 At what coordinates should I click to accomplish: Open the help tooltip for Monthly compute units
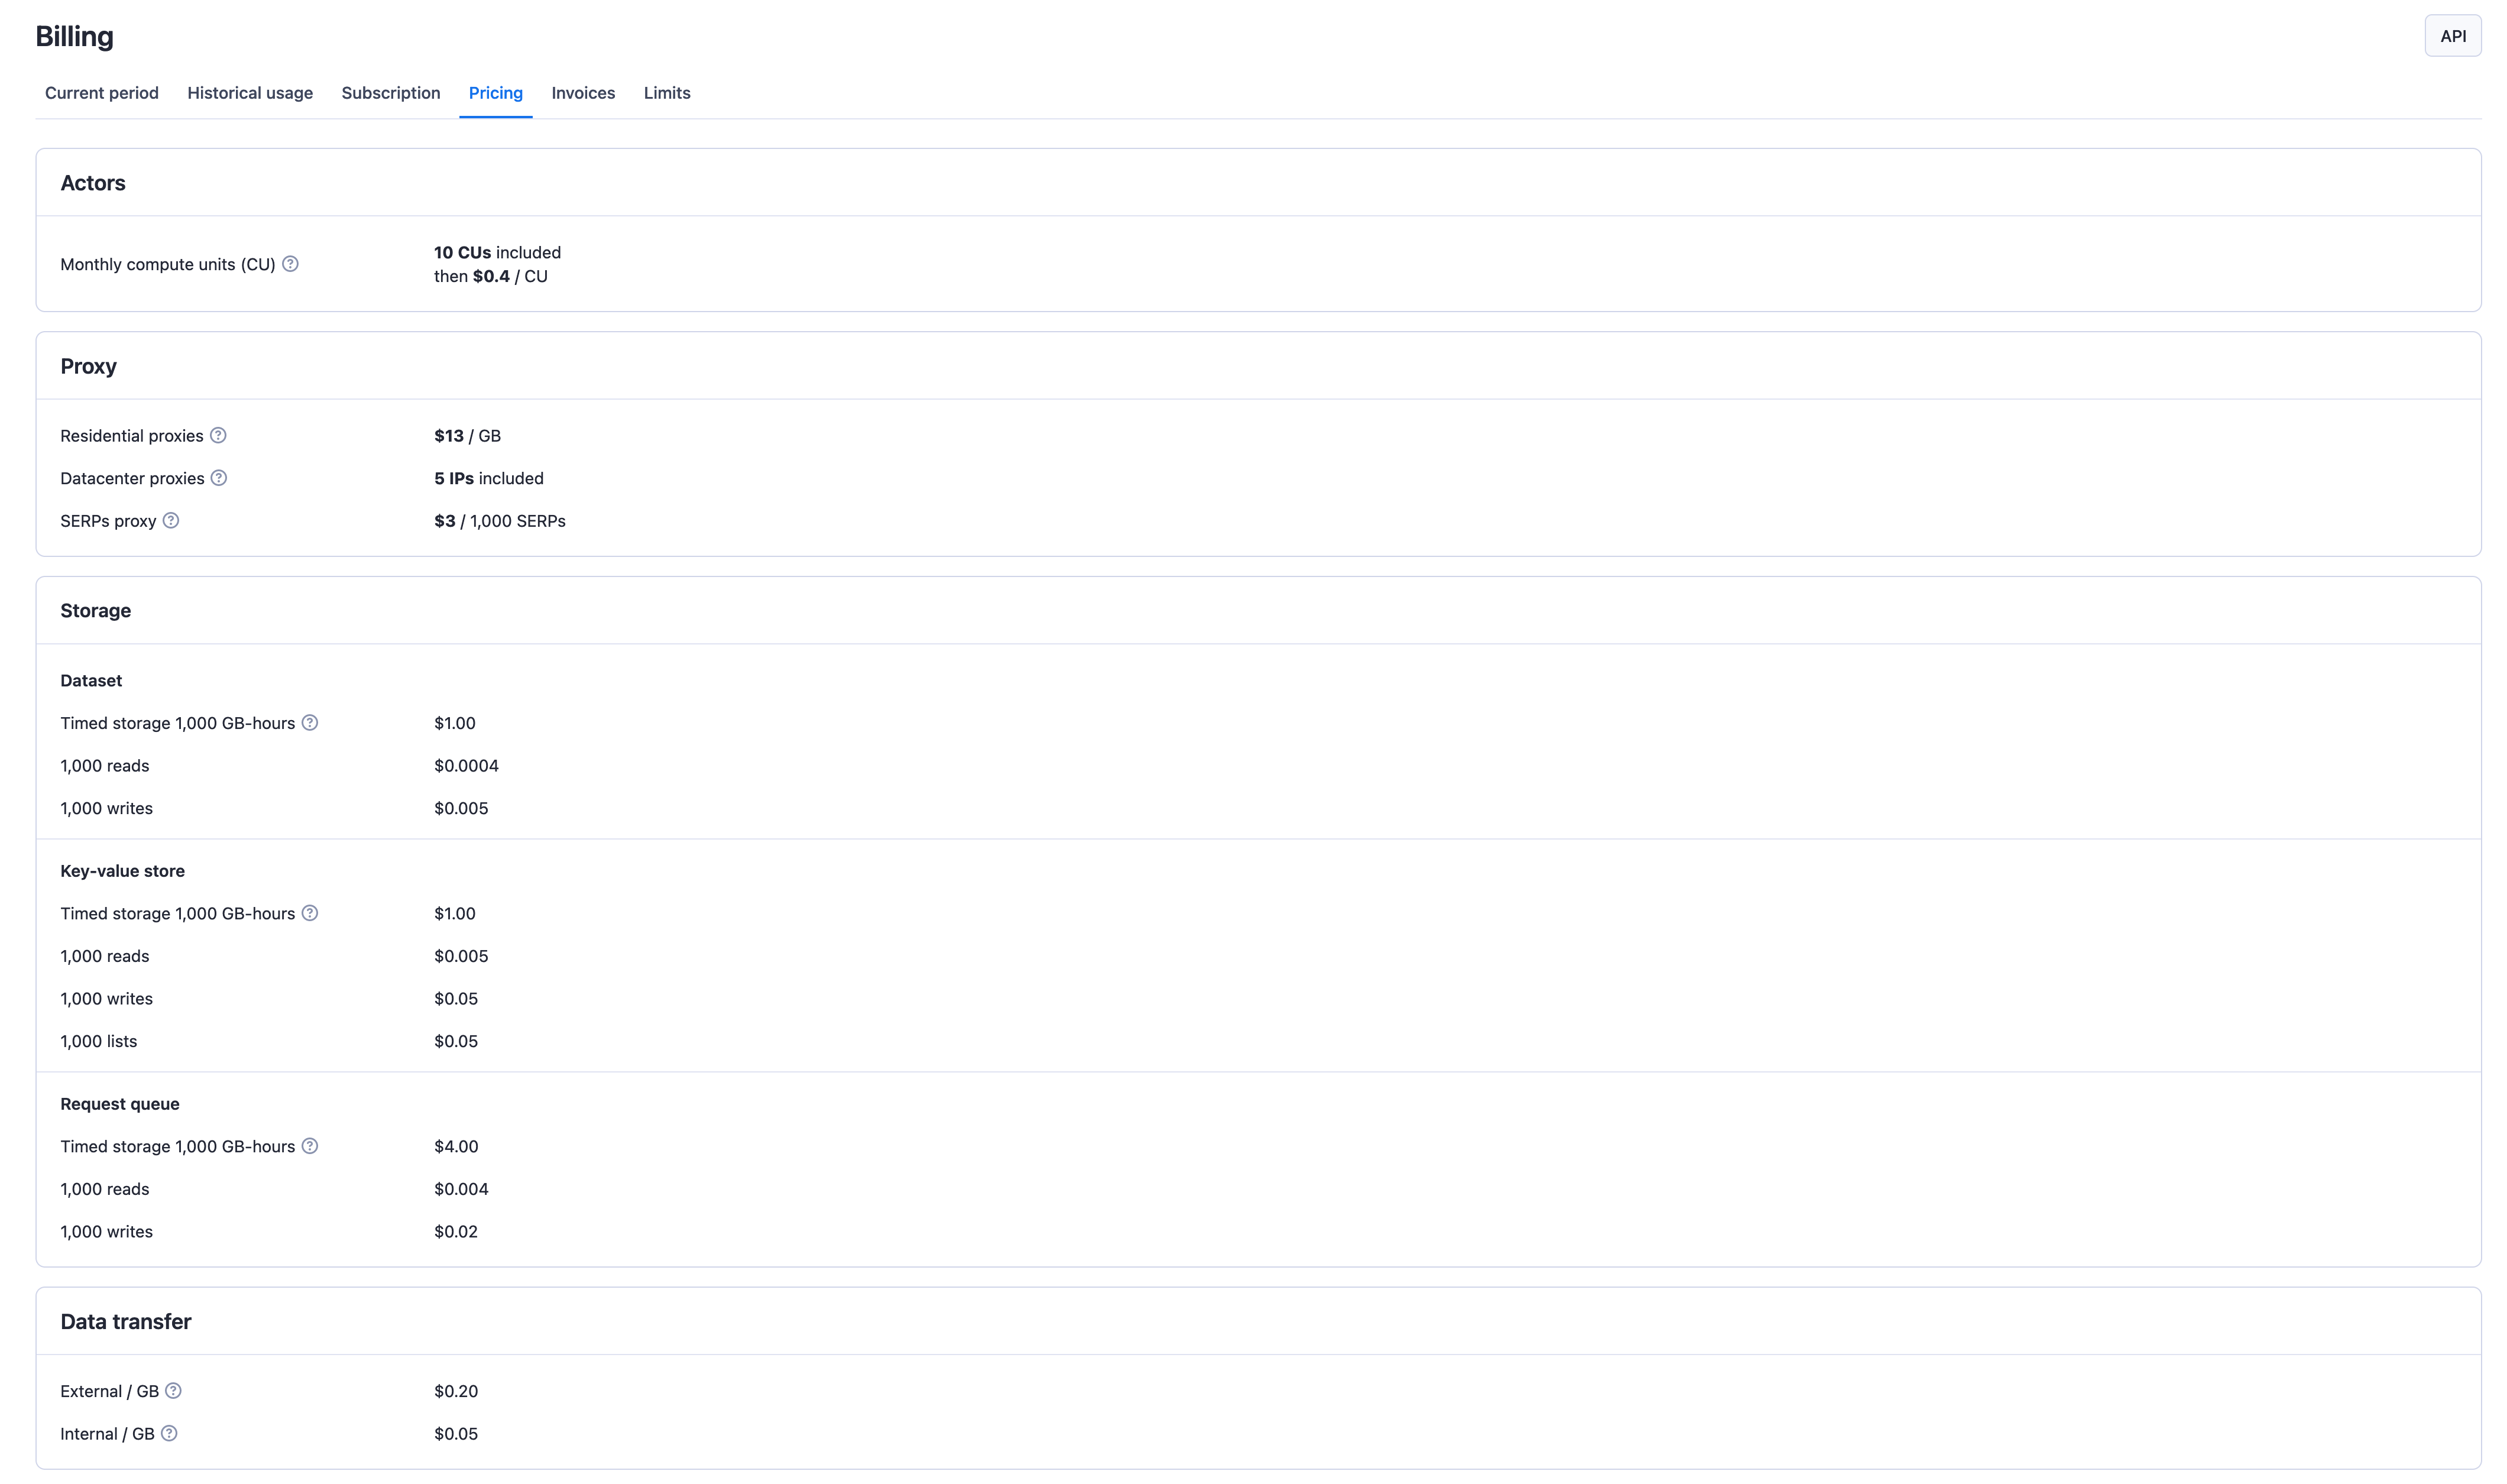pos(291,264)
